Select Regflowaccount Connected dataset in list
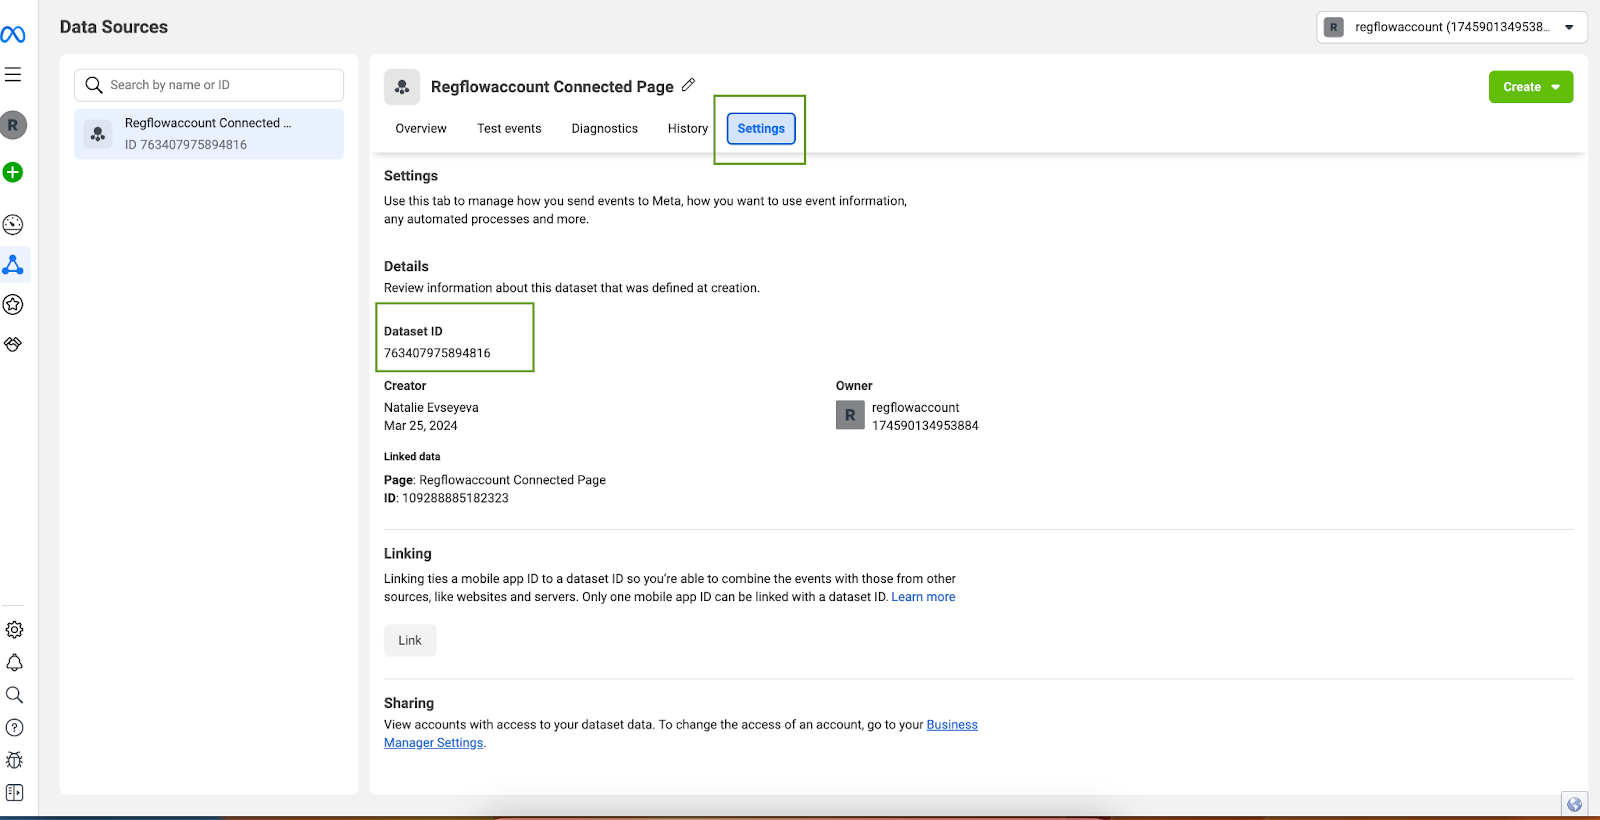 [x=209, y=134]
